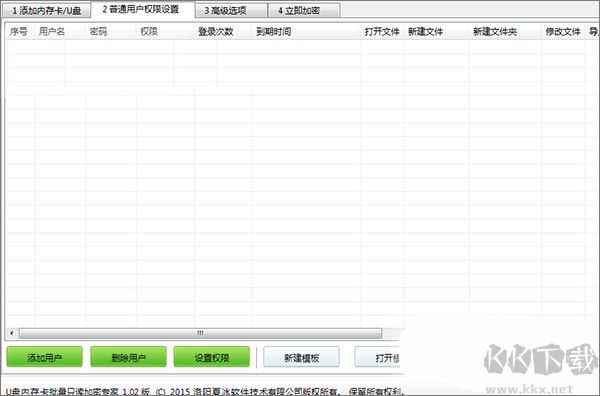Click the 删除用户 green button
The image size is (600, 396).
click(x=128, y=357)
